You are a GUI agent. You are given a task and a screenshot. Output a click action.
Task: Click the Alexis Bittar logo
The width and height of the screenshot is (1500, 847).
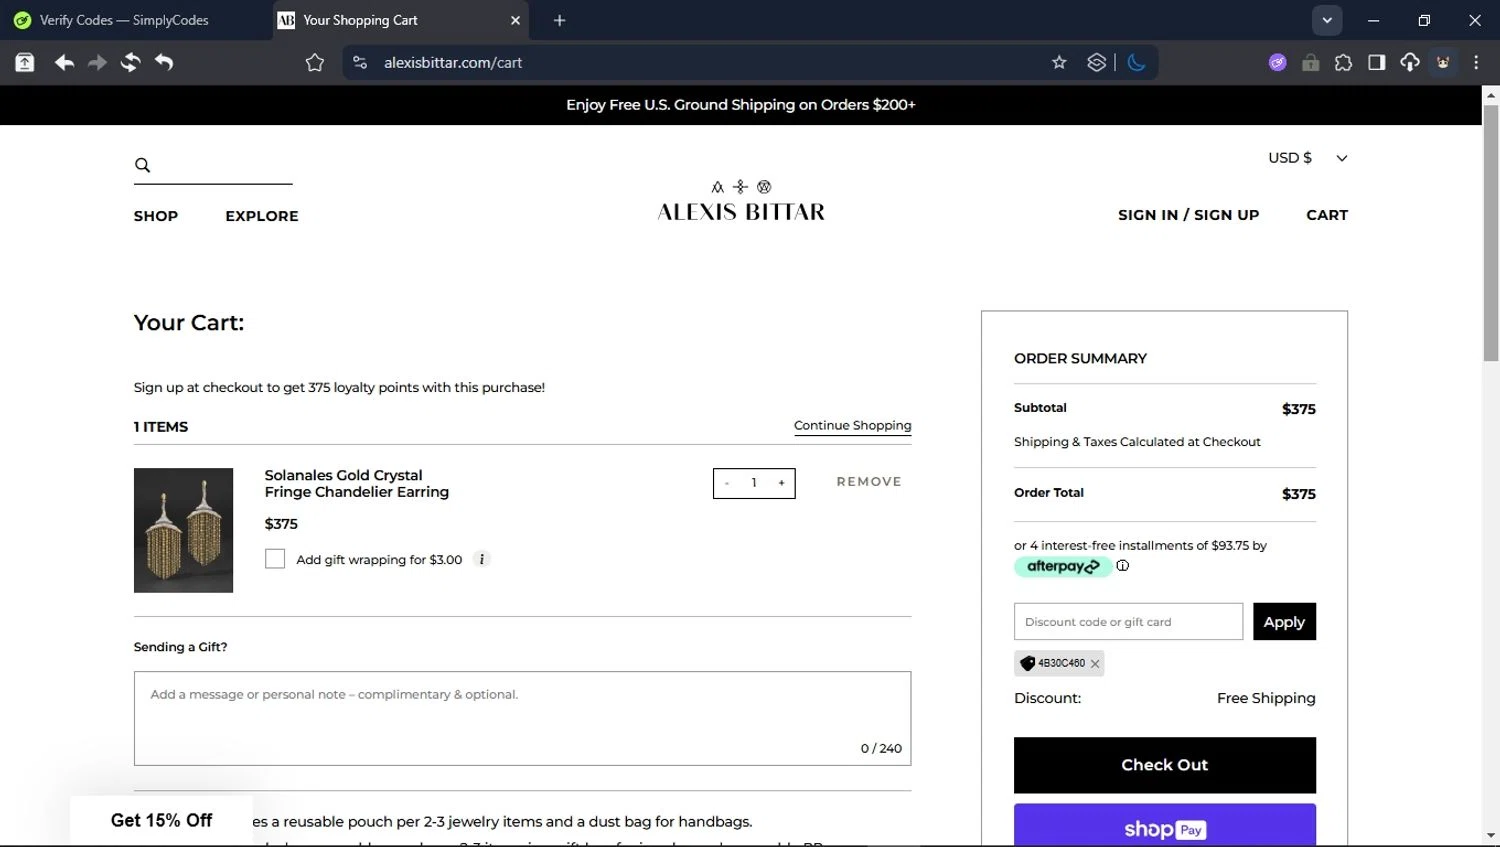point(741,201)
